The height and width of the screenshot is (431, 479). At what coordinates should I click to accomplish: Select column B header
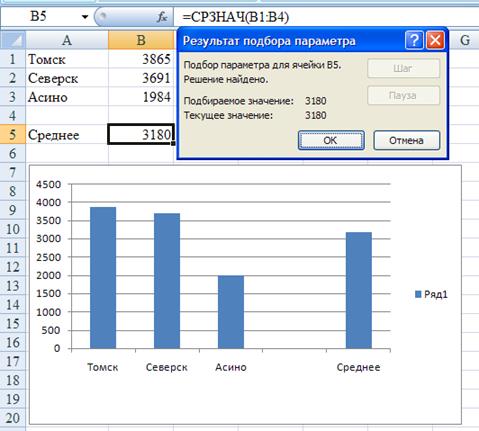141,40
